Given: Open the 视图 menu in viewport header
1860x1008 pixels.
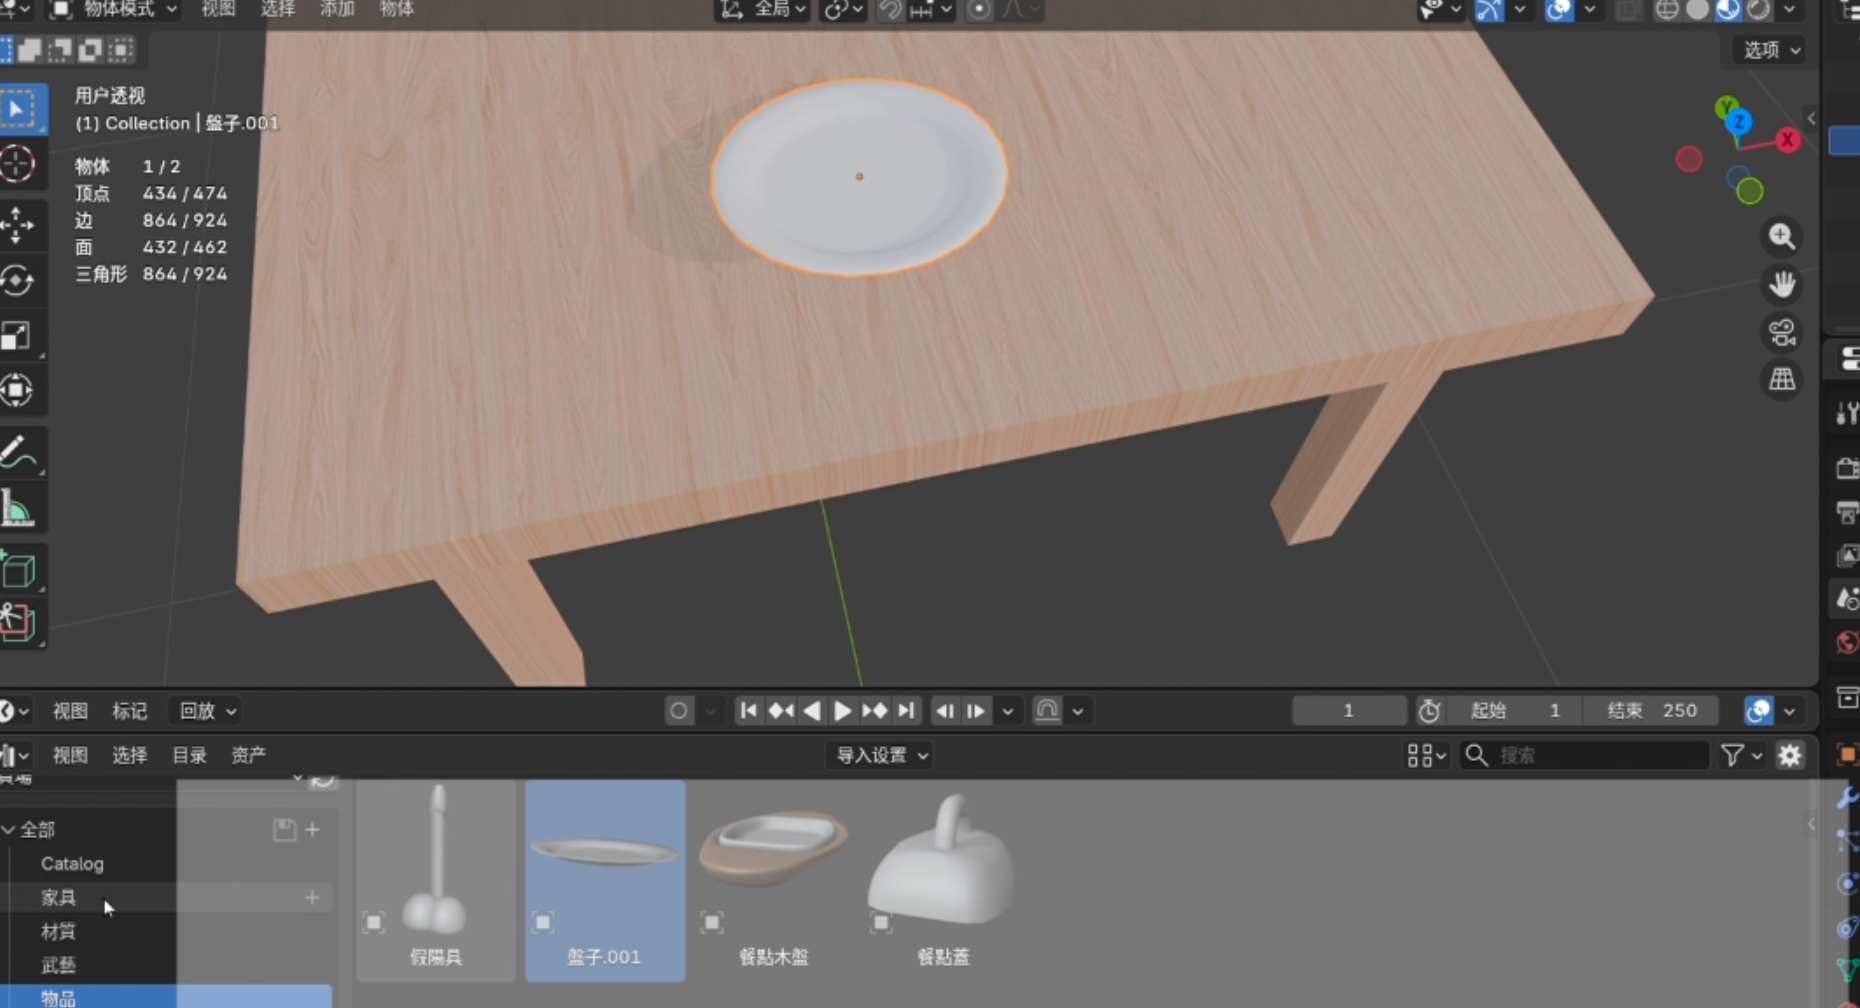Looking at the screenshot, I should tap(218, 9).
